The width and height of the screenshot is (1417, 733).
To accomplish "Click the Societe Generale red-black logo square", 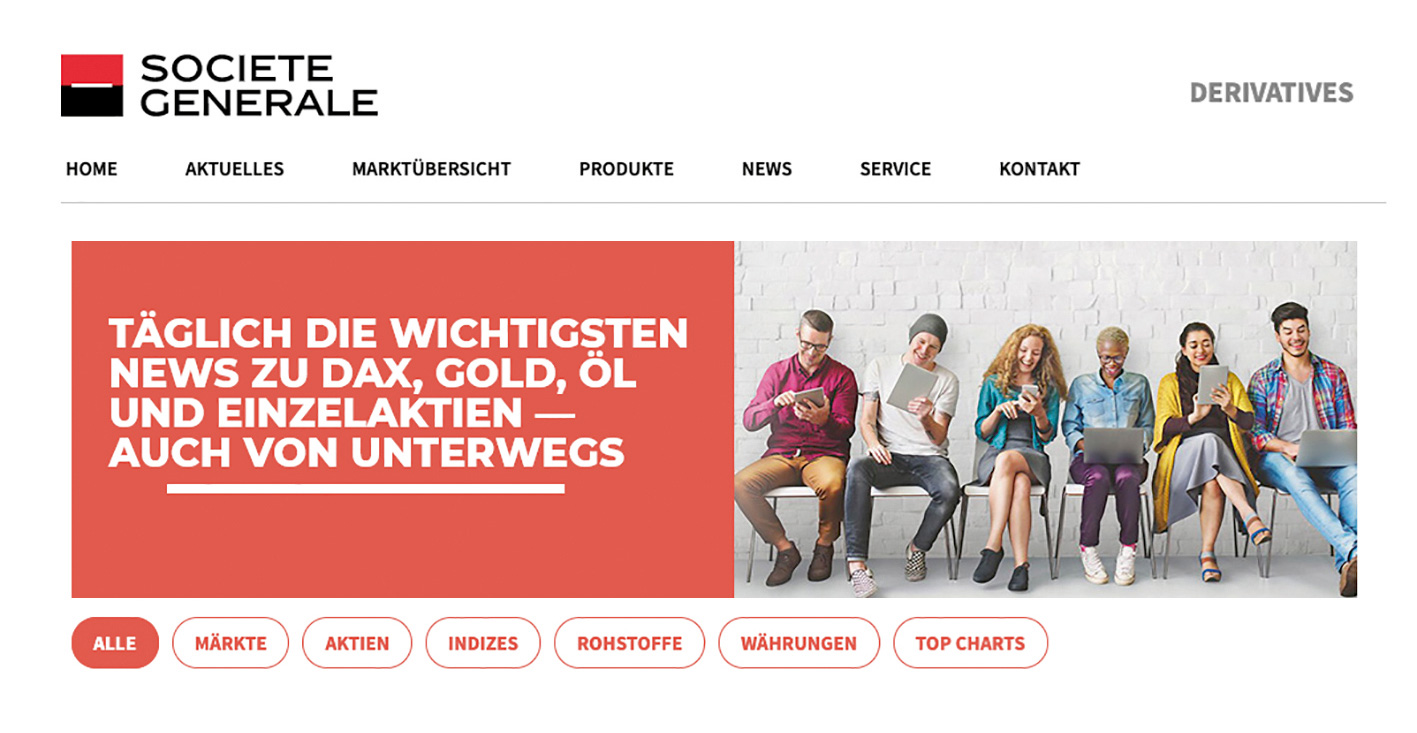I will (92, 86).
